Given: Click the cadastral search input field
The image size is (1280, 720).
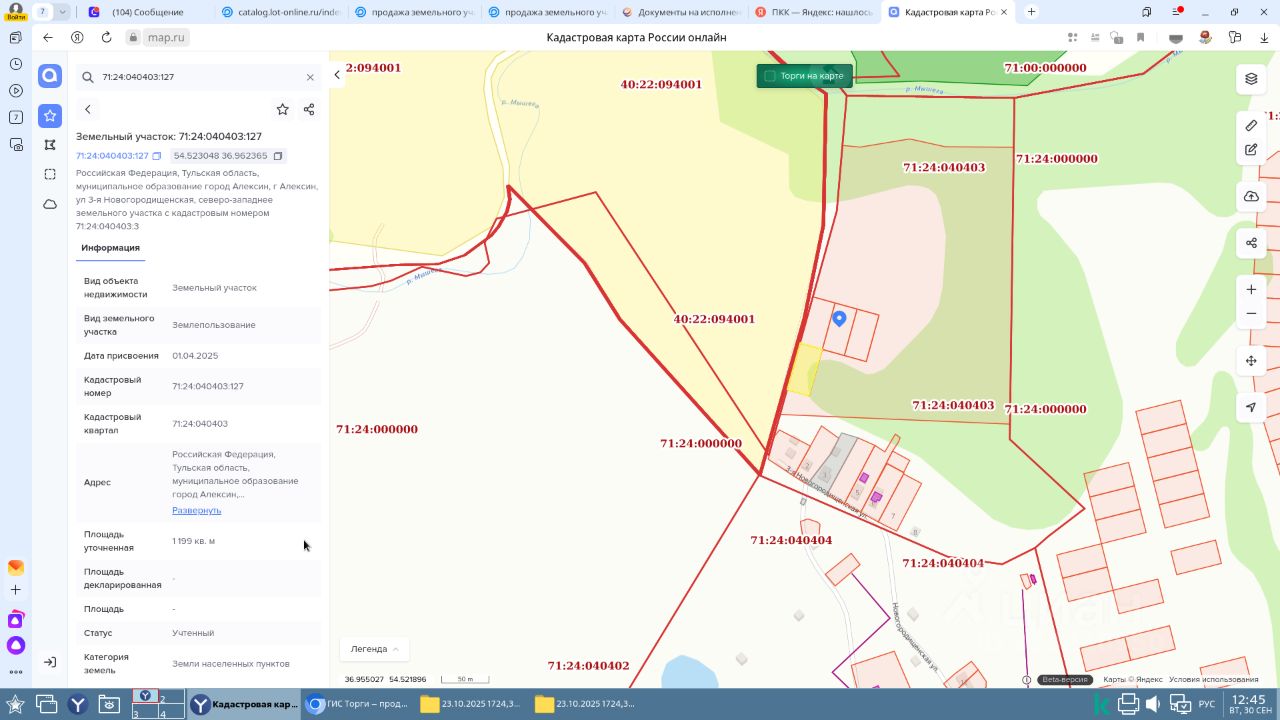Looking at the screenshot, I should [198, 77].
